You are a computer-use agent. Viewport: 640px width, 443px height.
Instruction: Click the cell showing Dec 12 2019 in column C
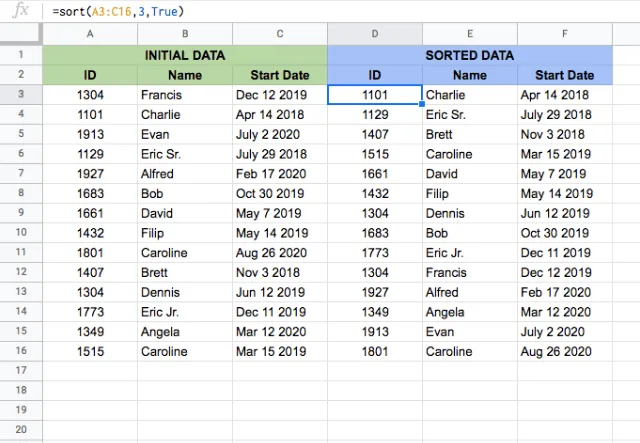click(280, 95)
